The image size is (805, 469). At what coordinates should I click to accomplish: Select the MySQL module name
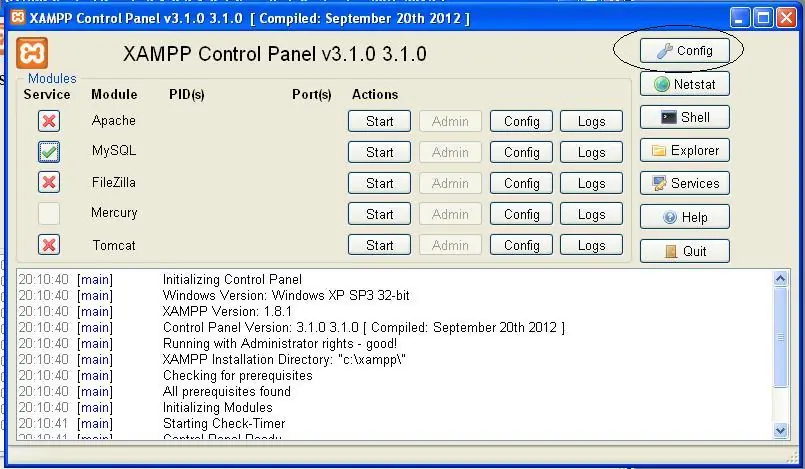tap(113, 151)
